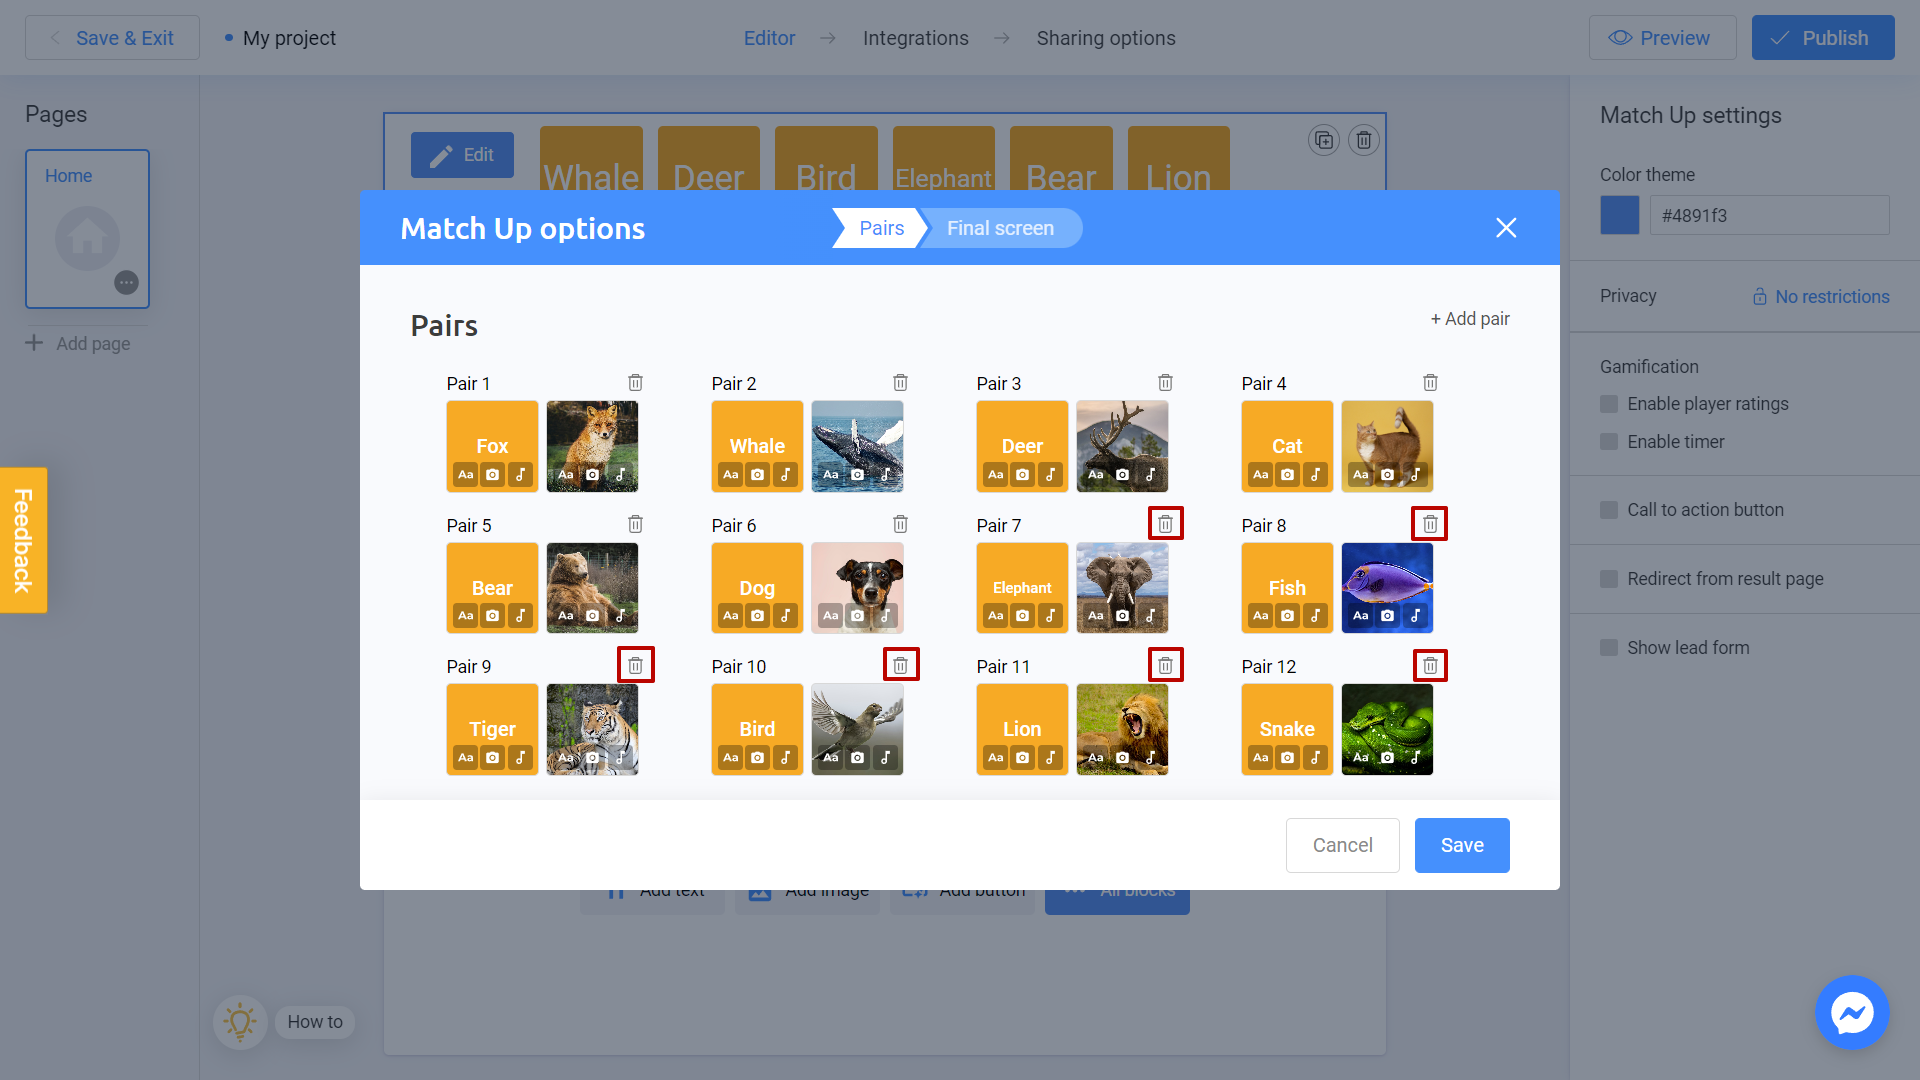Click the camera icon on the Fox card

tap(493, 475)
